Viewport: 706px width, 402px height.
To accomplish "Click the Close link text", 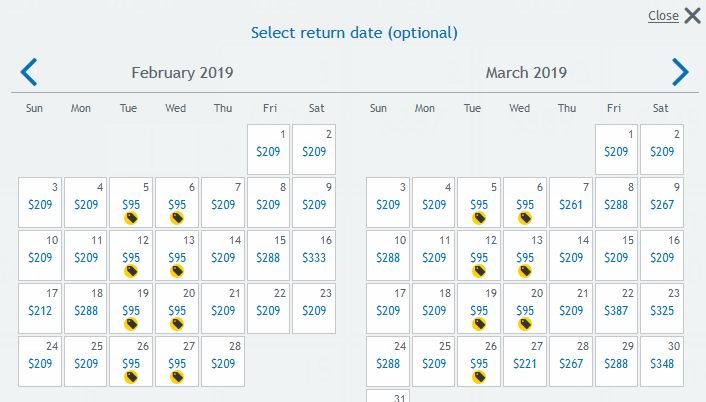I will (x=663, y=16).
